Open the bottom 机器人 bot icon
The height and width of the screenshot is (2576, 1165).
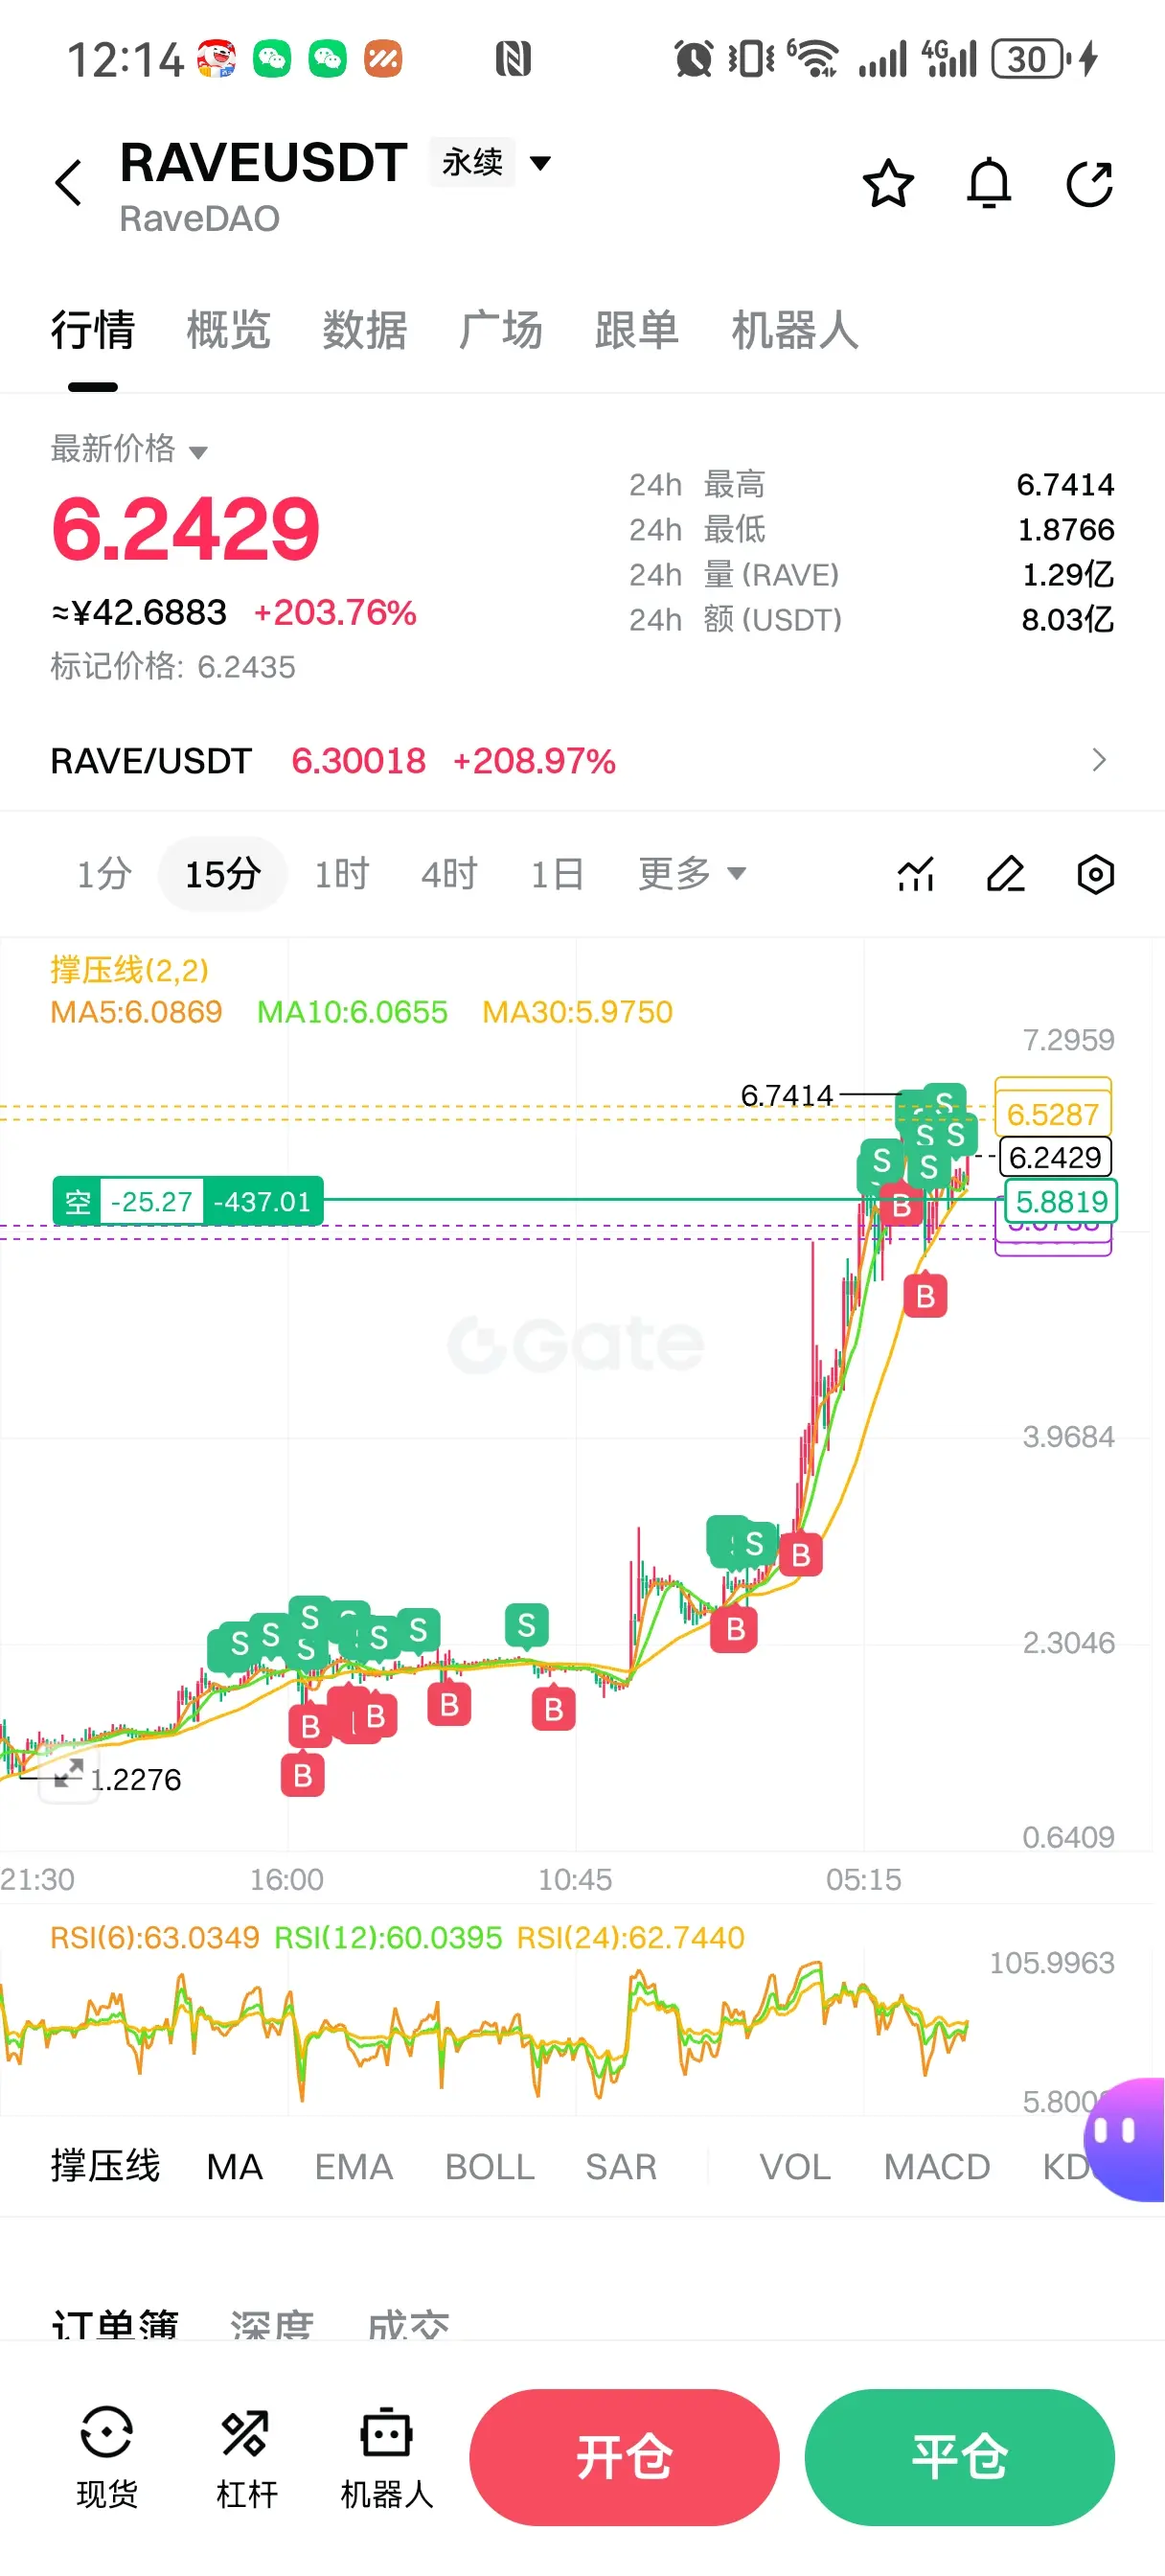tap(387, 2456)
